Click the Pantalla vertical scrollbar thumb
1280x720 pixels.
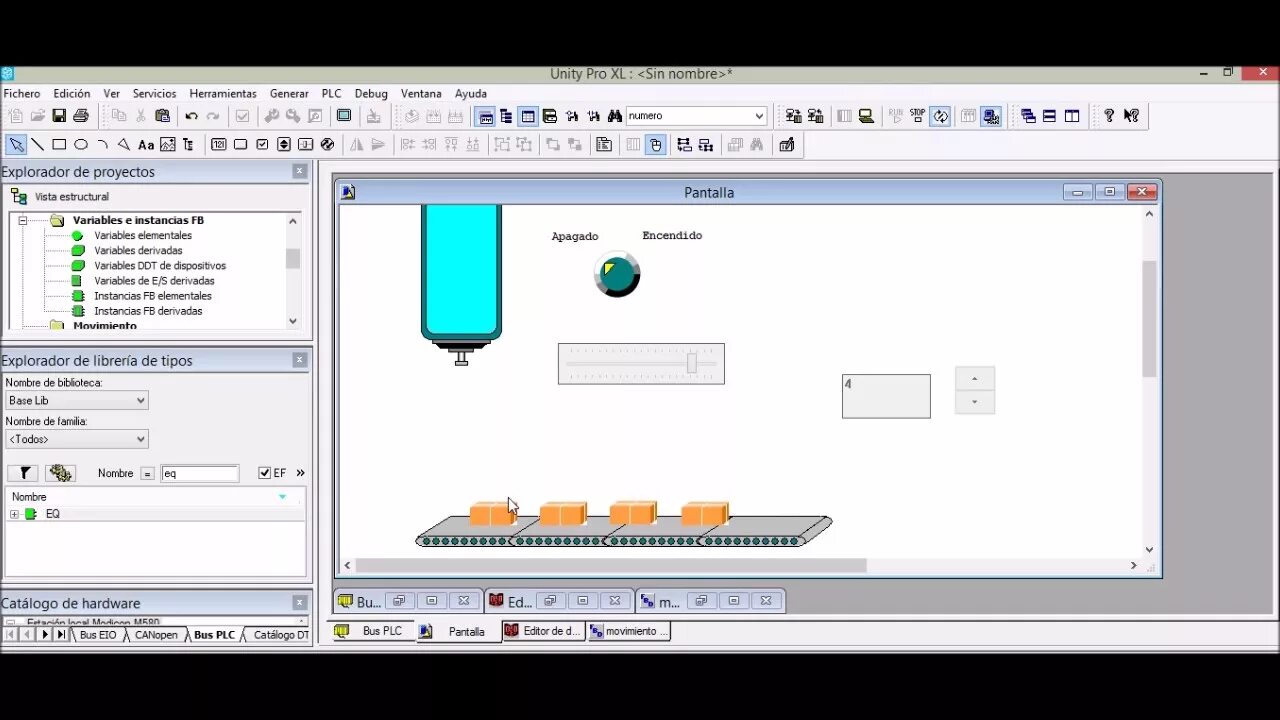1149,318
